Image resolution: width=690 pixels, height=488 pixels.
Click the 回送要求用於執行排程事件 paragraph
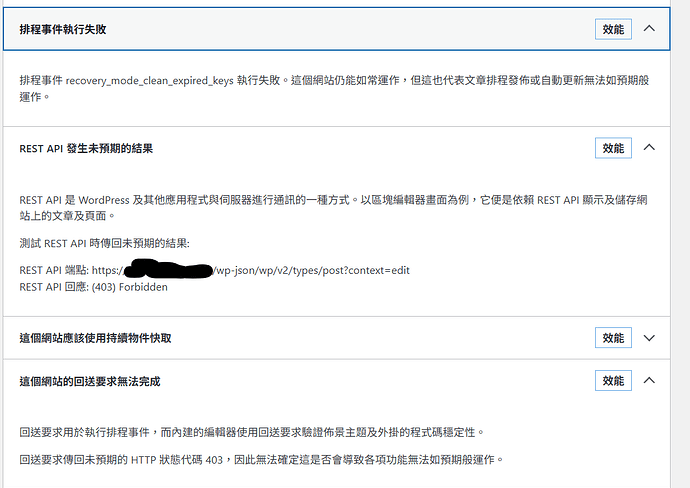click(250, 433)
